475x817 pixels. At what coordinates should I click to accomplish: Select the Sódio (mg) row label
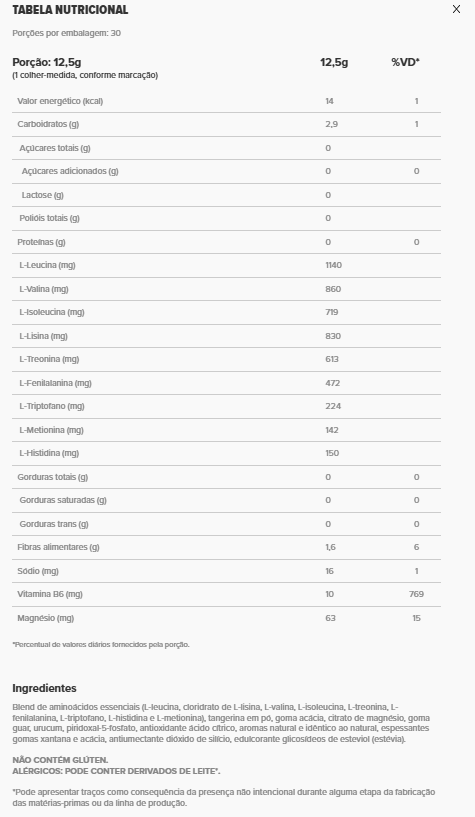point(38,571)
